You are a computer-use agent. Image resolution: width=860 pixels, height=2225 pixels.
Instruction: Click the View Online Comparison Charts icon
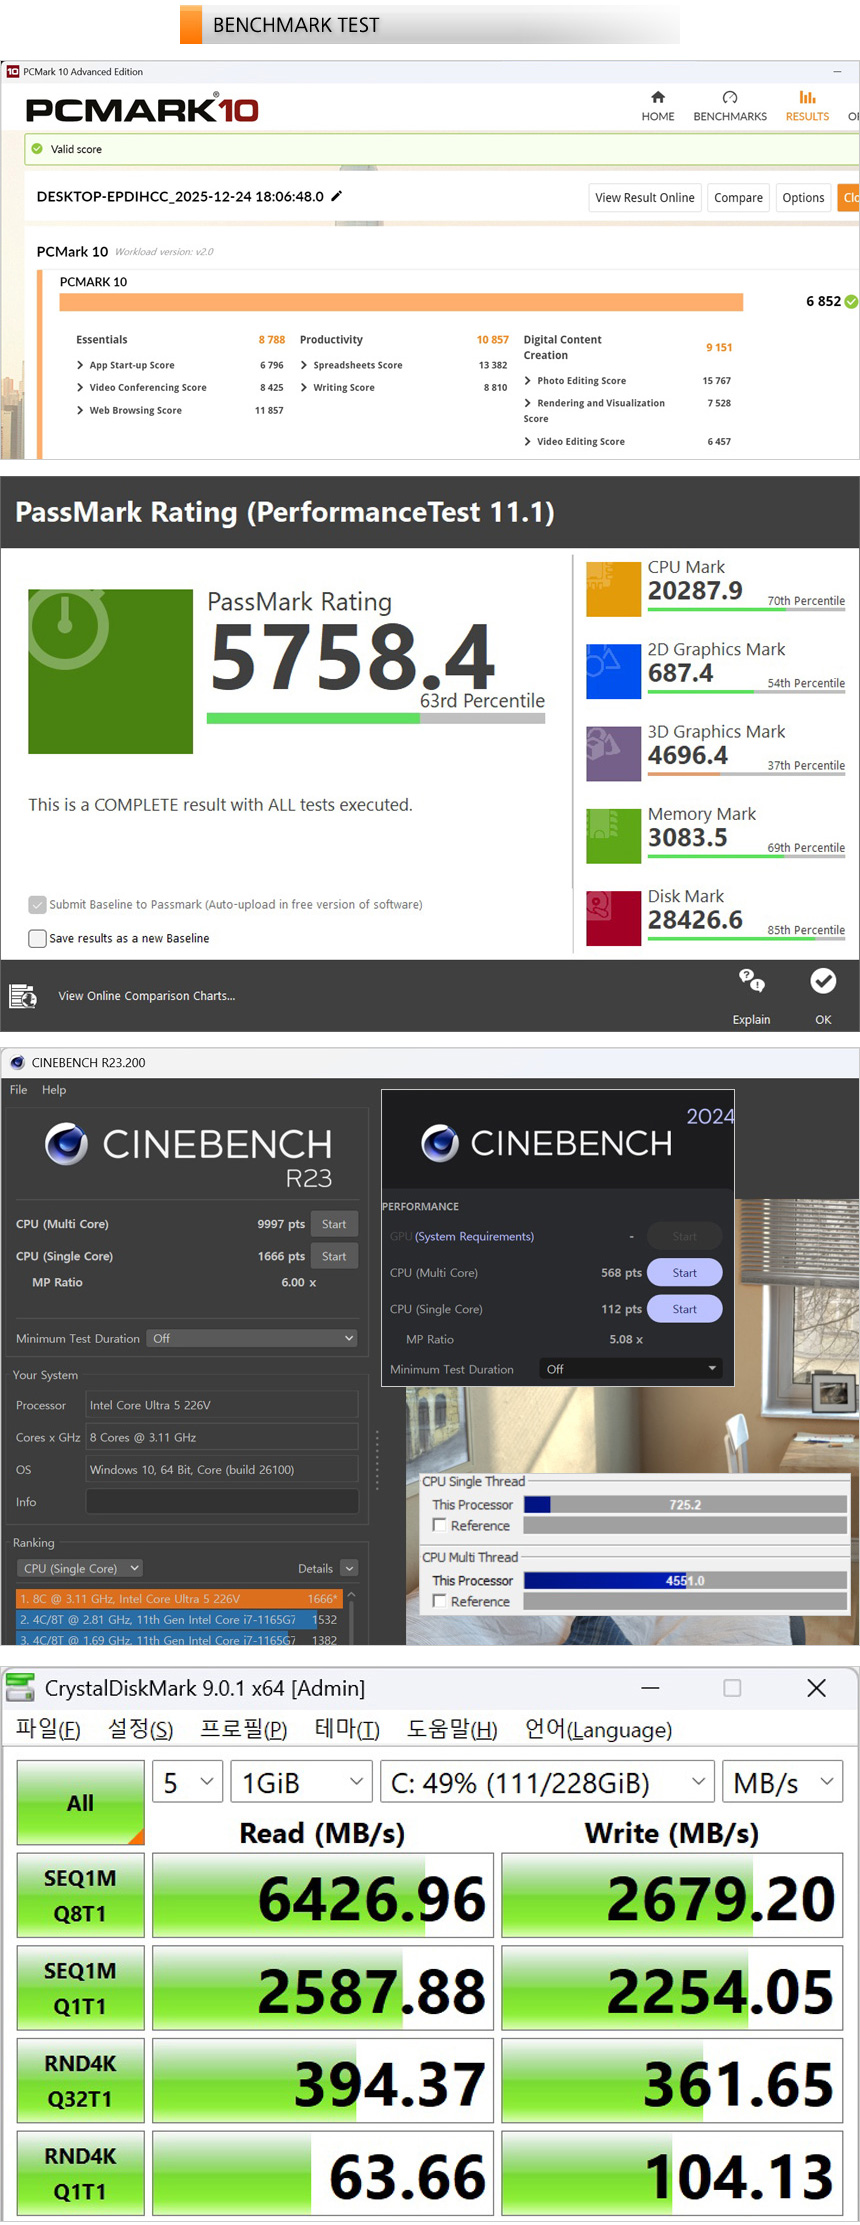coord(22,996)
